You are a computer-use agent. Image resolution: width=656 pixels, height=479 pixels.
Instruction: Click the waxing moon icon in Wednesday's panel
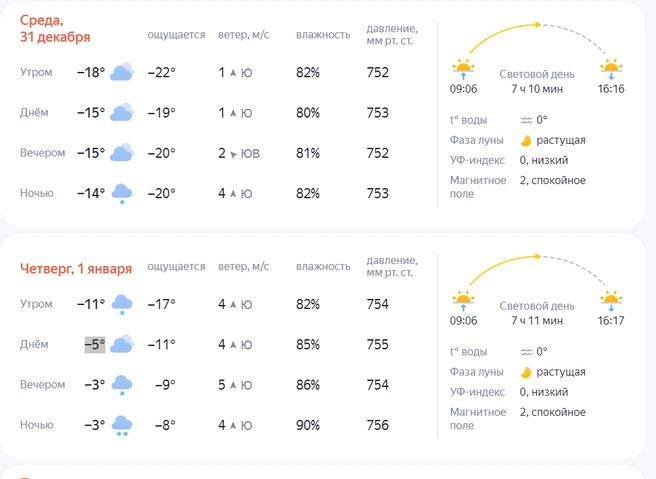point(526,141)
